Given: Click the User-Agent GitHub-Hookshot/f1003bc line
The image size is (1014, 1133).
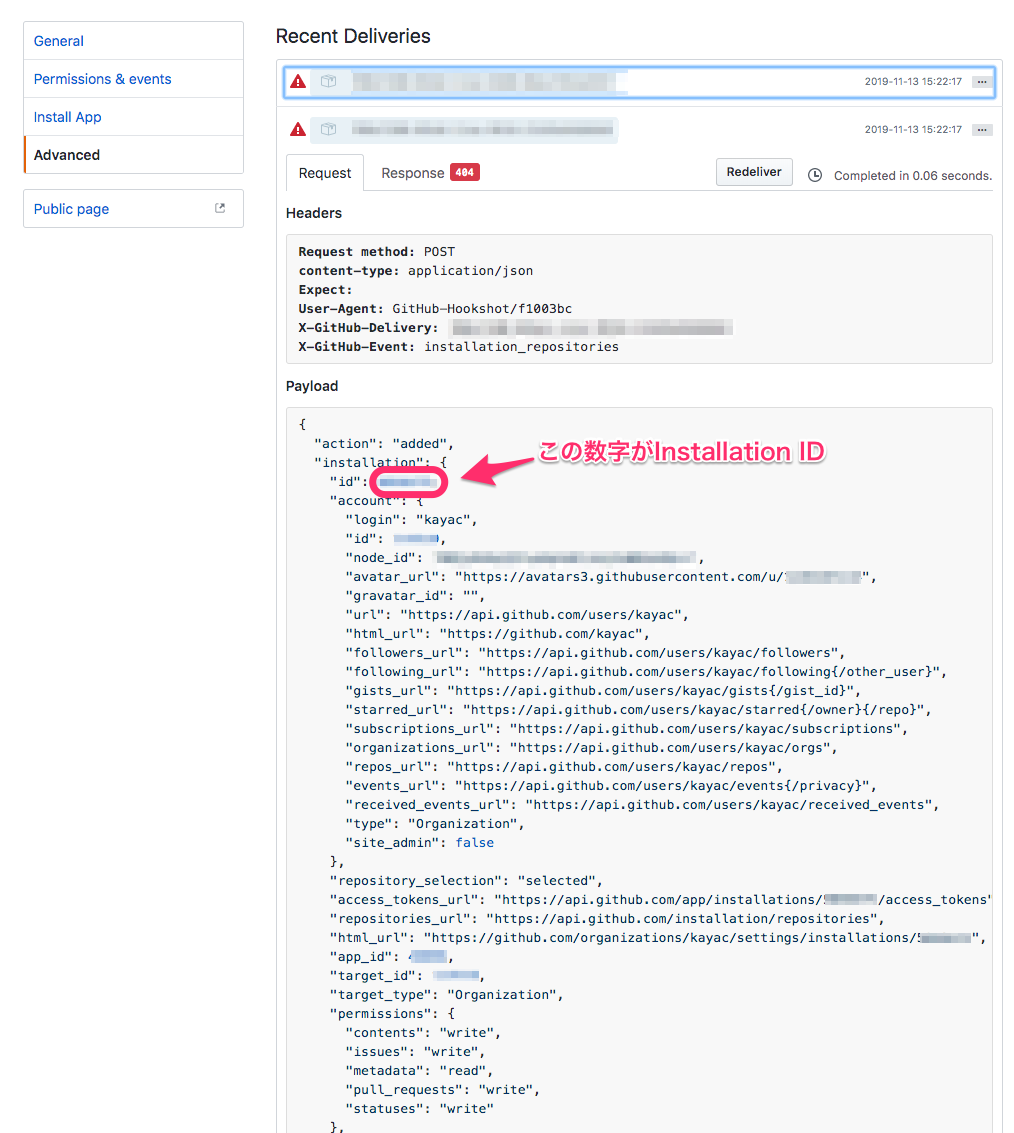Looking at the screenshot, I should pyautogui.click(x=435, y=309).
